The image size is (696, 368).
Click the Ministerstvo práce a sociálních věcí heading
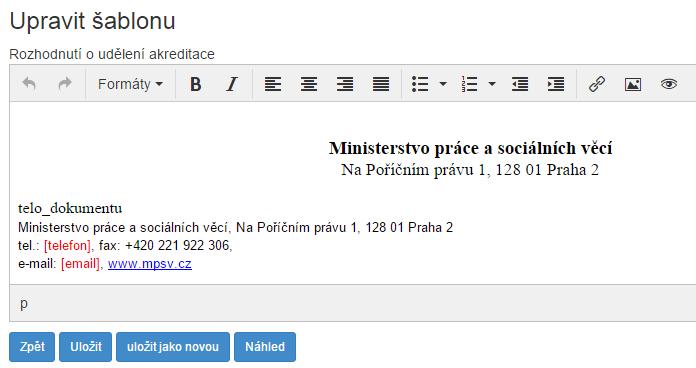[x=471, y=148]
